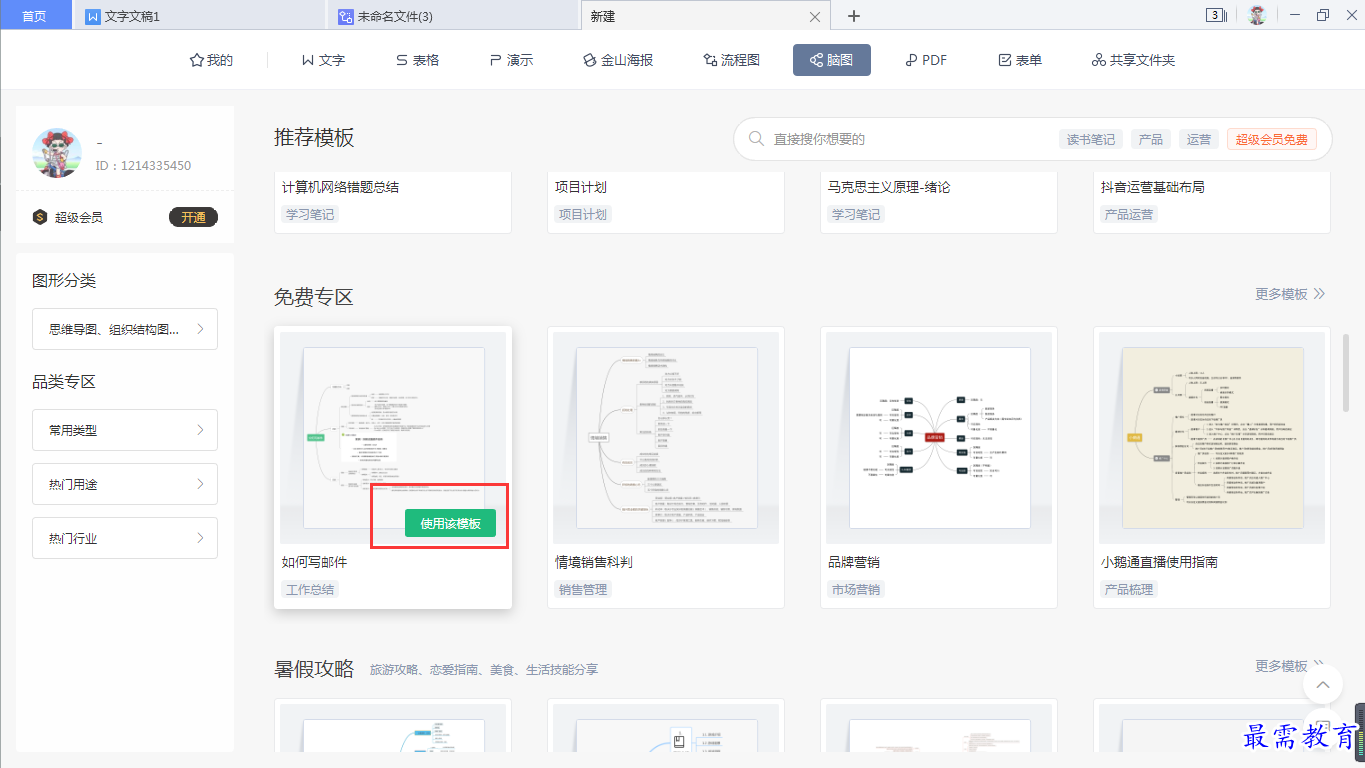Open the 品牌营销 template thumbnail
The width and height of the screenshot is (1365, 768).
click(939, 438)
